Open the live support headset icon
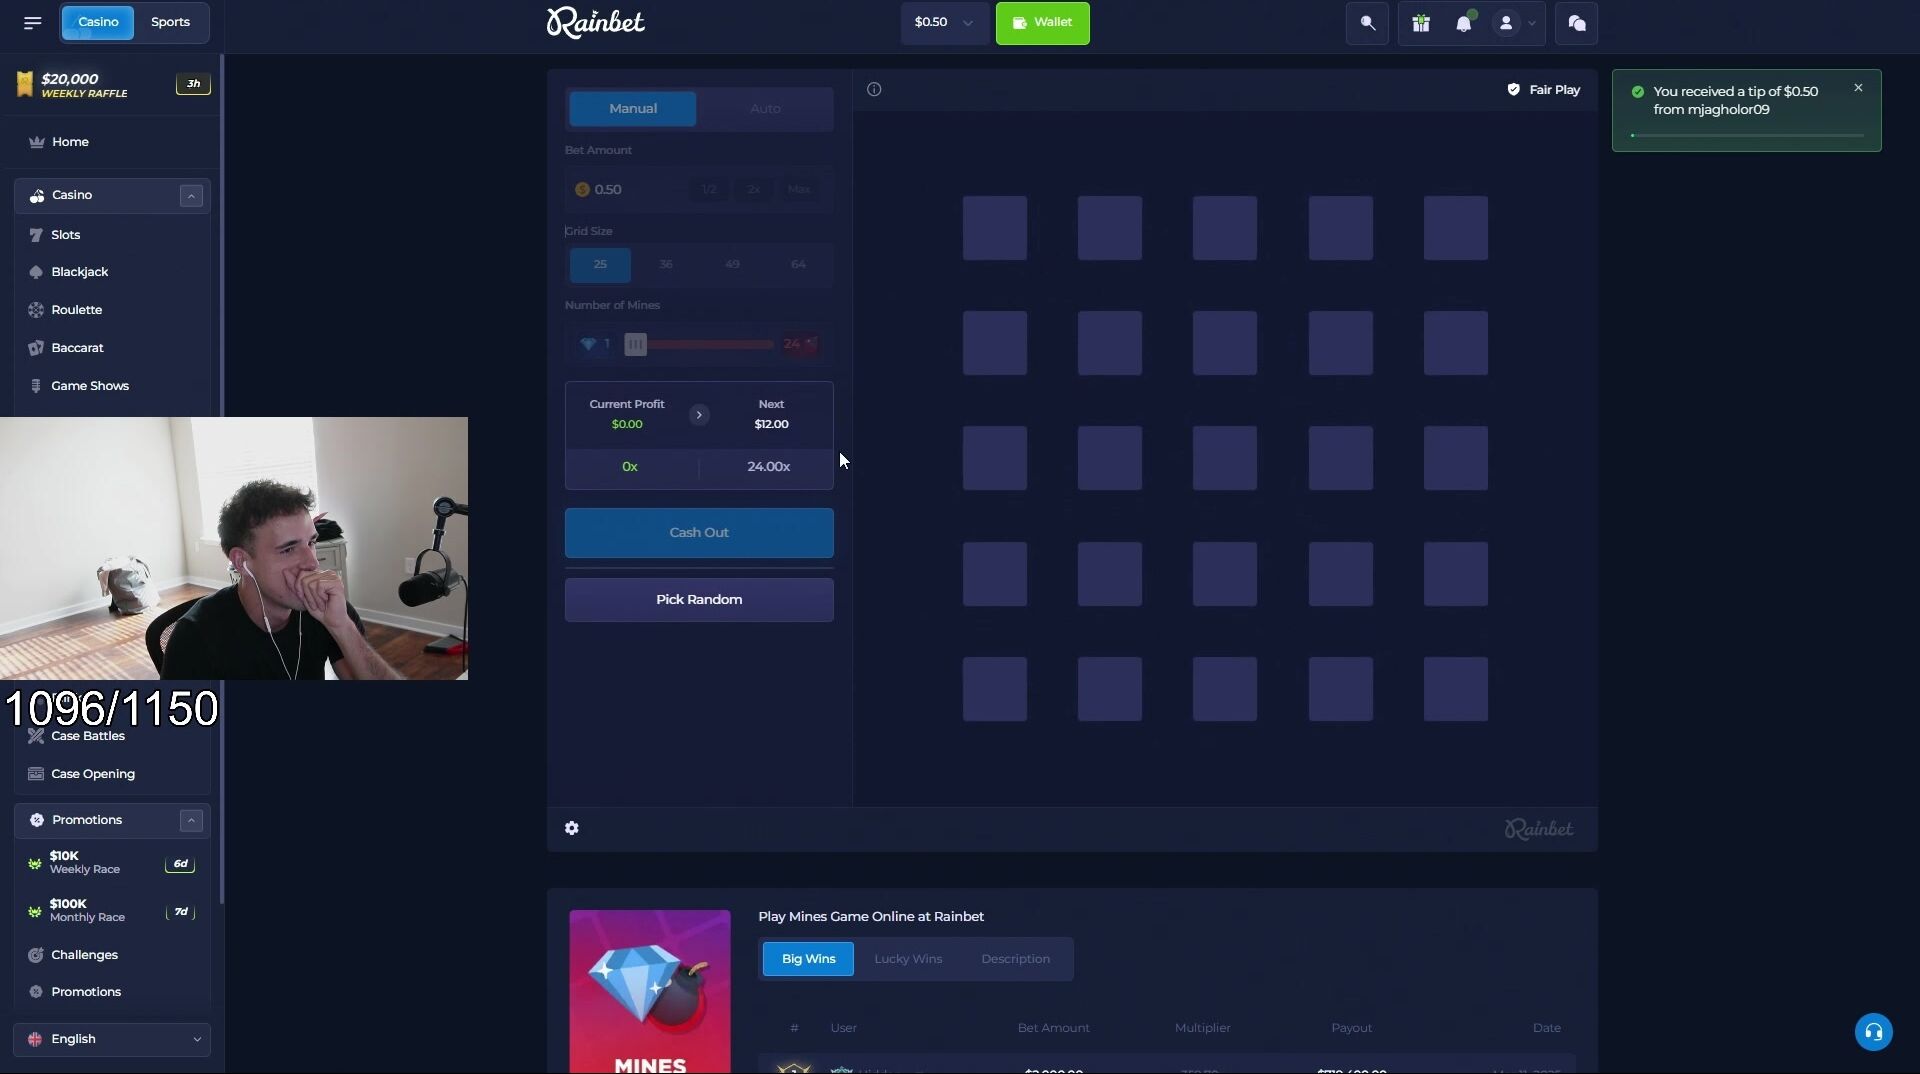The image size is (1920, 1074). (1874, 1032)
